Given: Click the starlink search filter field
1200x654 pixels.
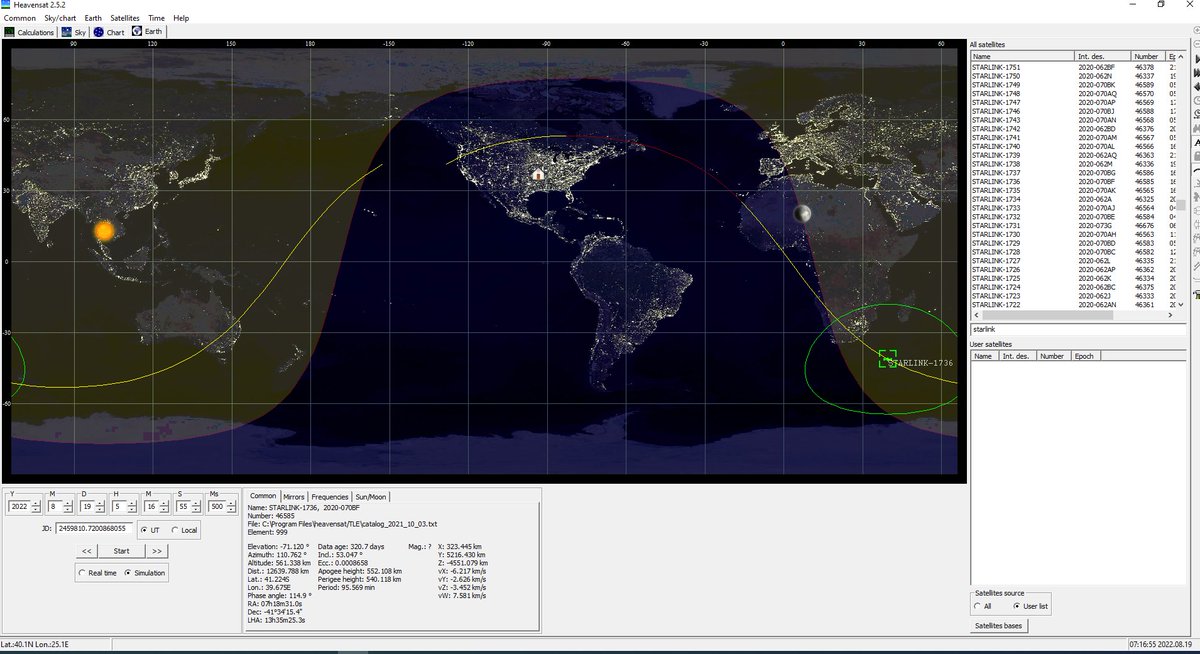Looking at the screenshot, I should click(1076, 328).
